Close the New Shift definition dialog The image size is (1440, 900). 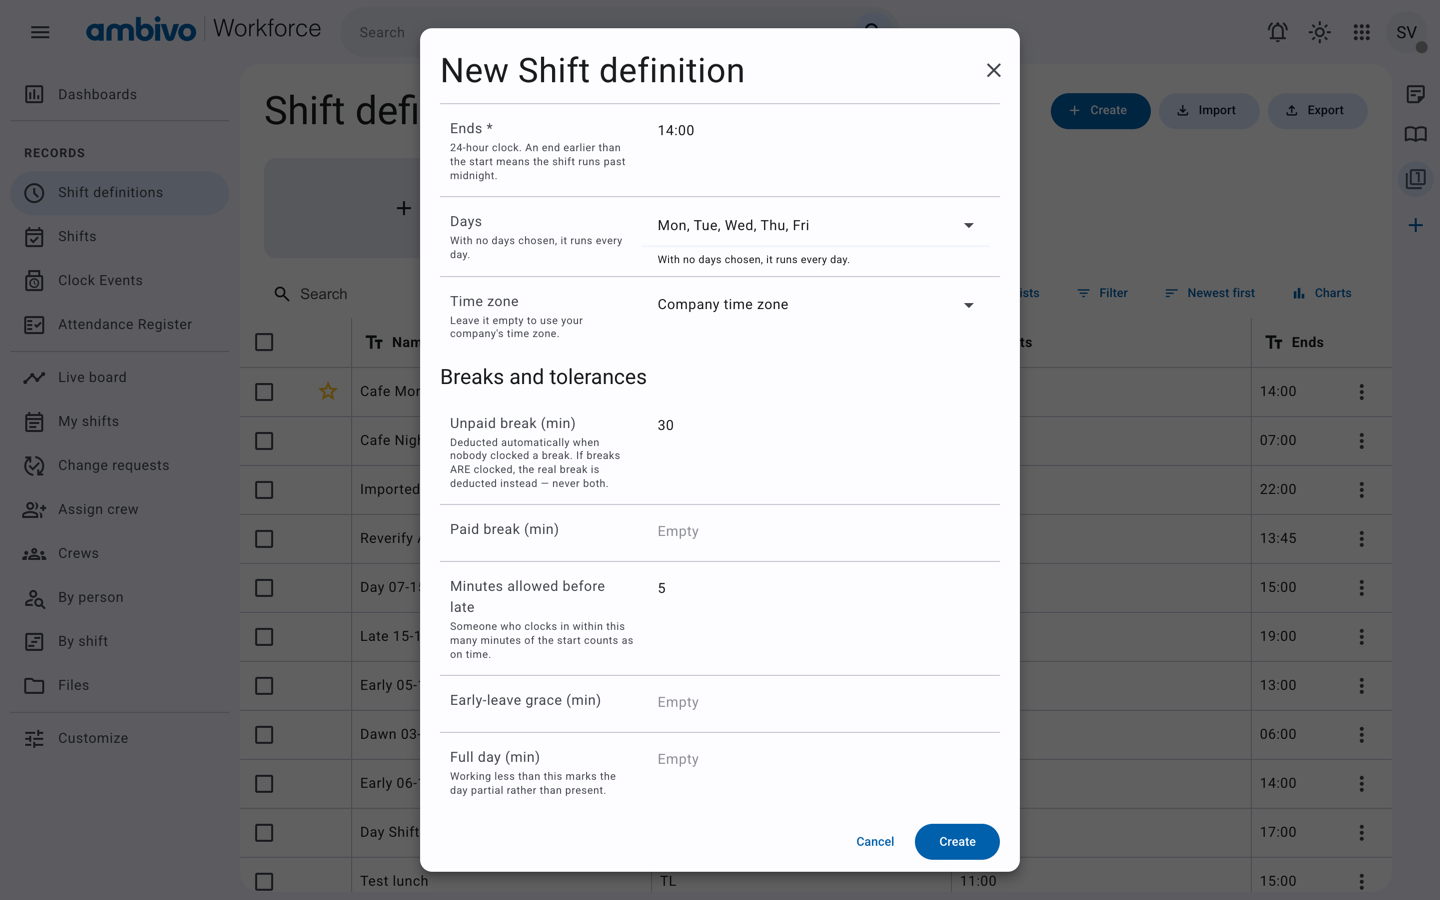(x=993, y=70)
